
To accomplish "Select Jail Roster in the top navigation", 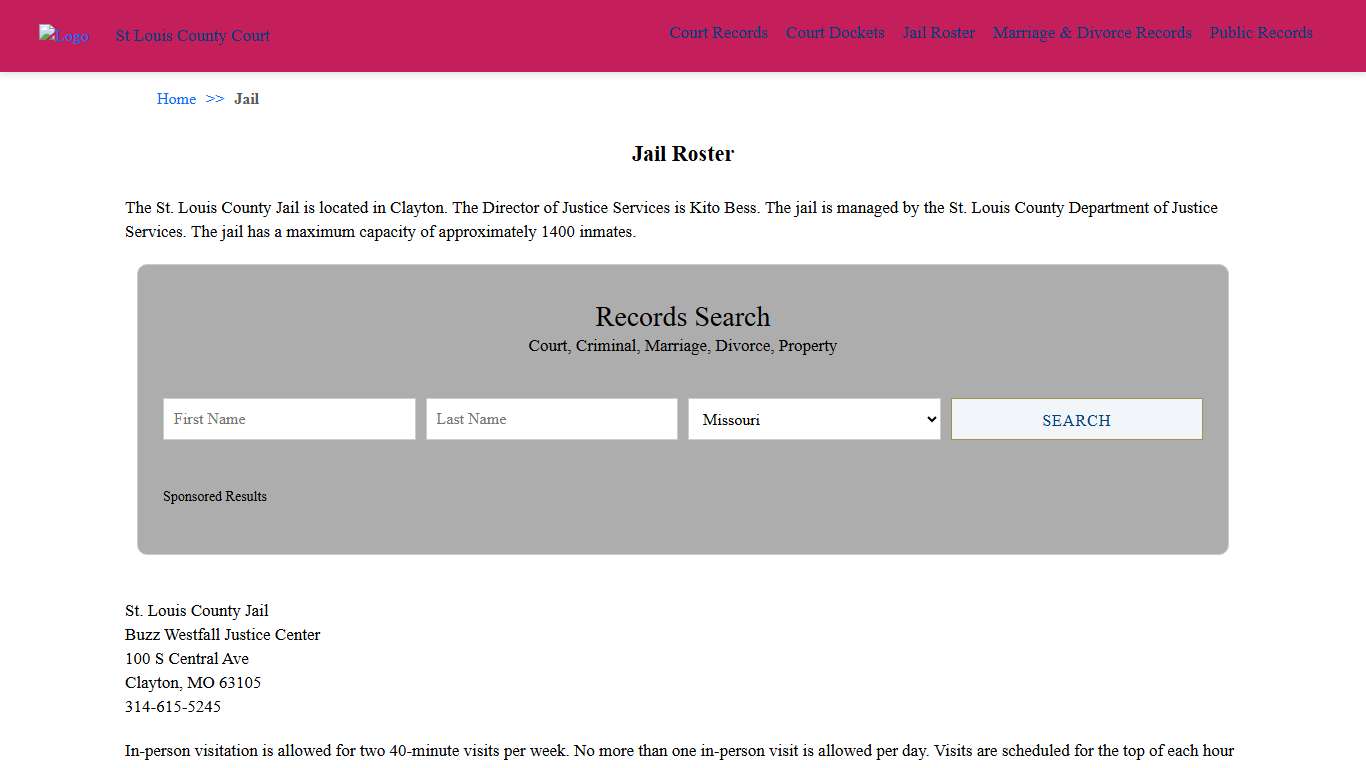I will (938, 33).
